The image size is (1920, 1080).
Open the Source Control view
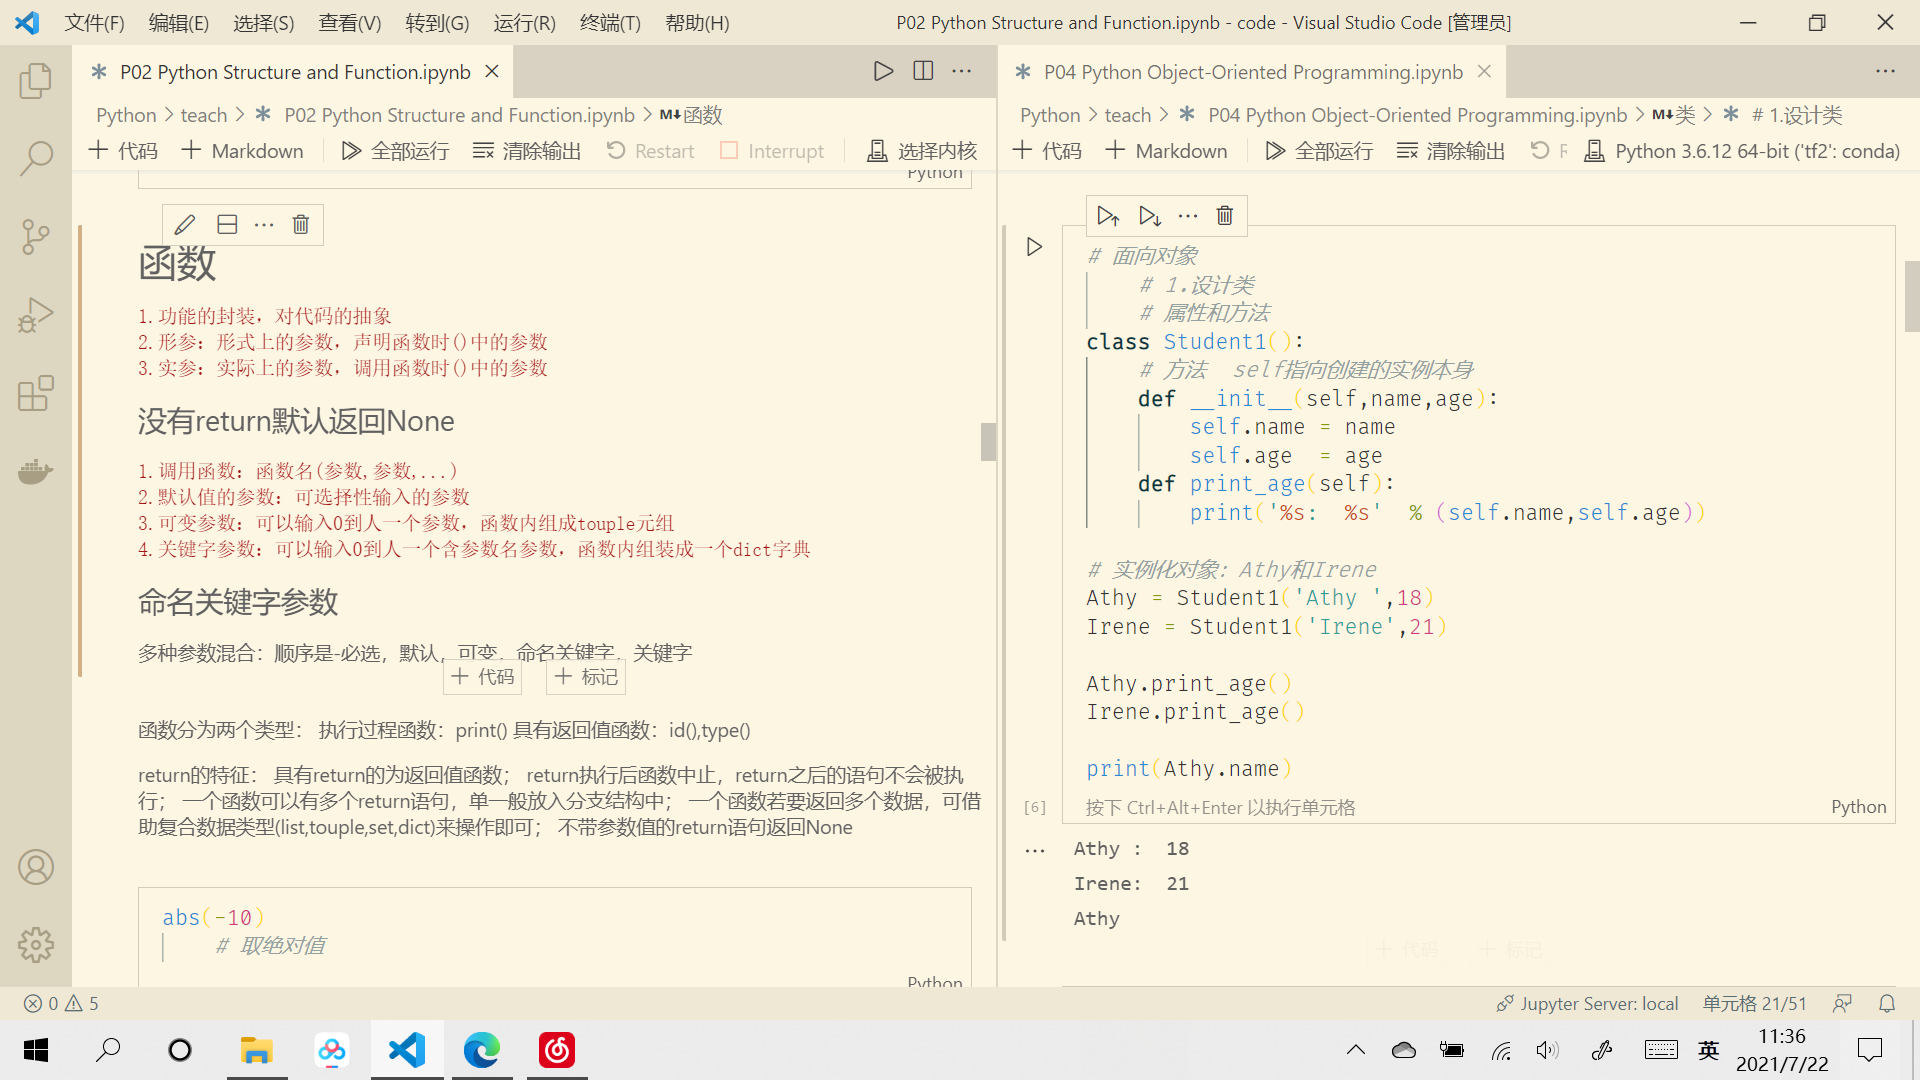pos(36,237)
